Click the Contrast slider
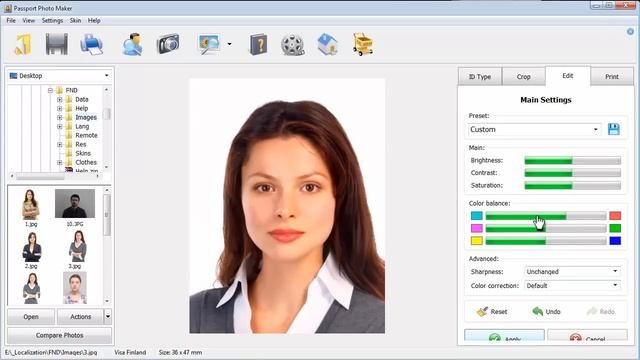The image size is (640, 360). [572, 173]
